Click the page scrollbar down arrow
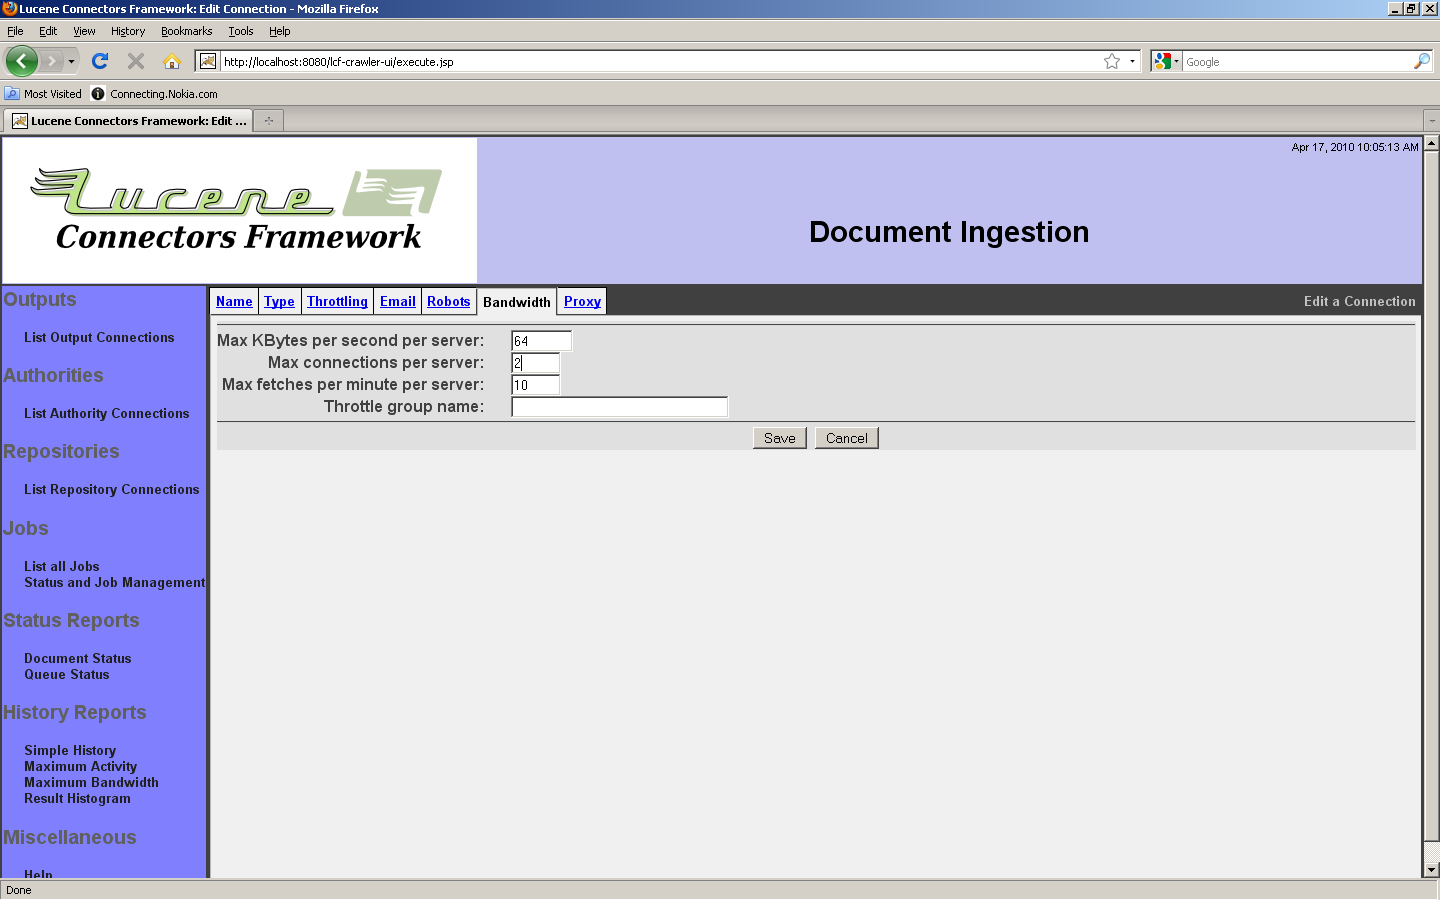This screenshot has height=900, width=1440. (x=1431, y=870)
